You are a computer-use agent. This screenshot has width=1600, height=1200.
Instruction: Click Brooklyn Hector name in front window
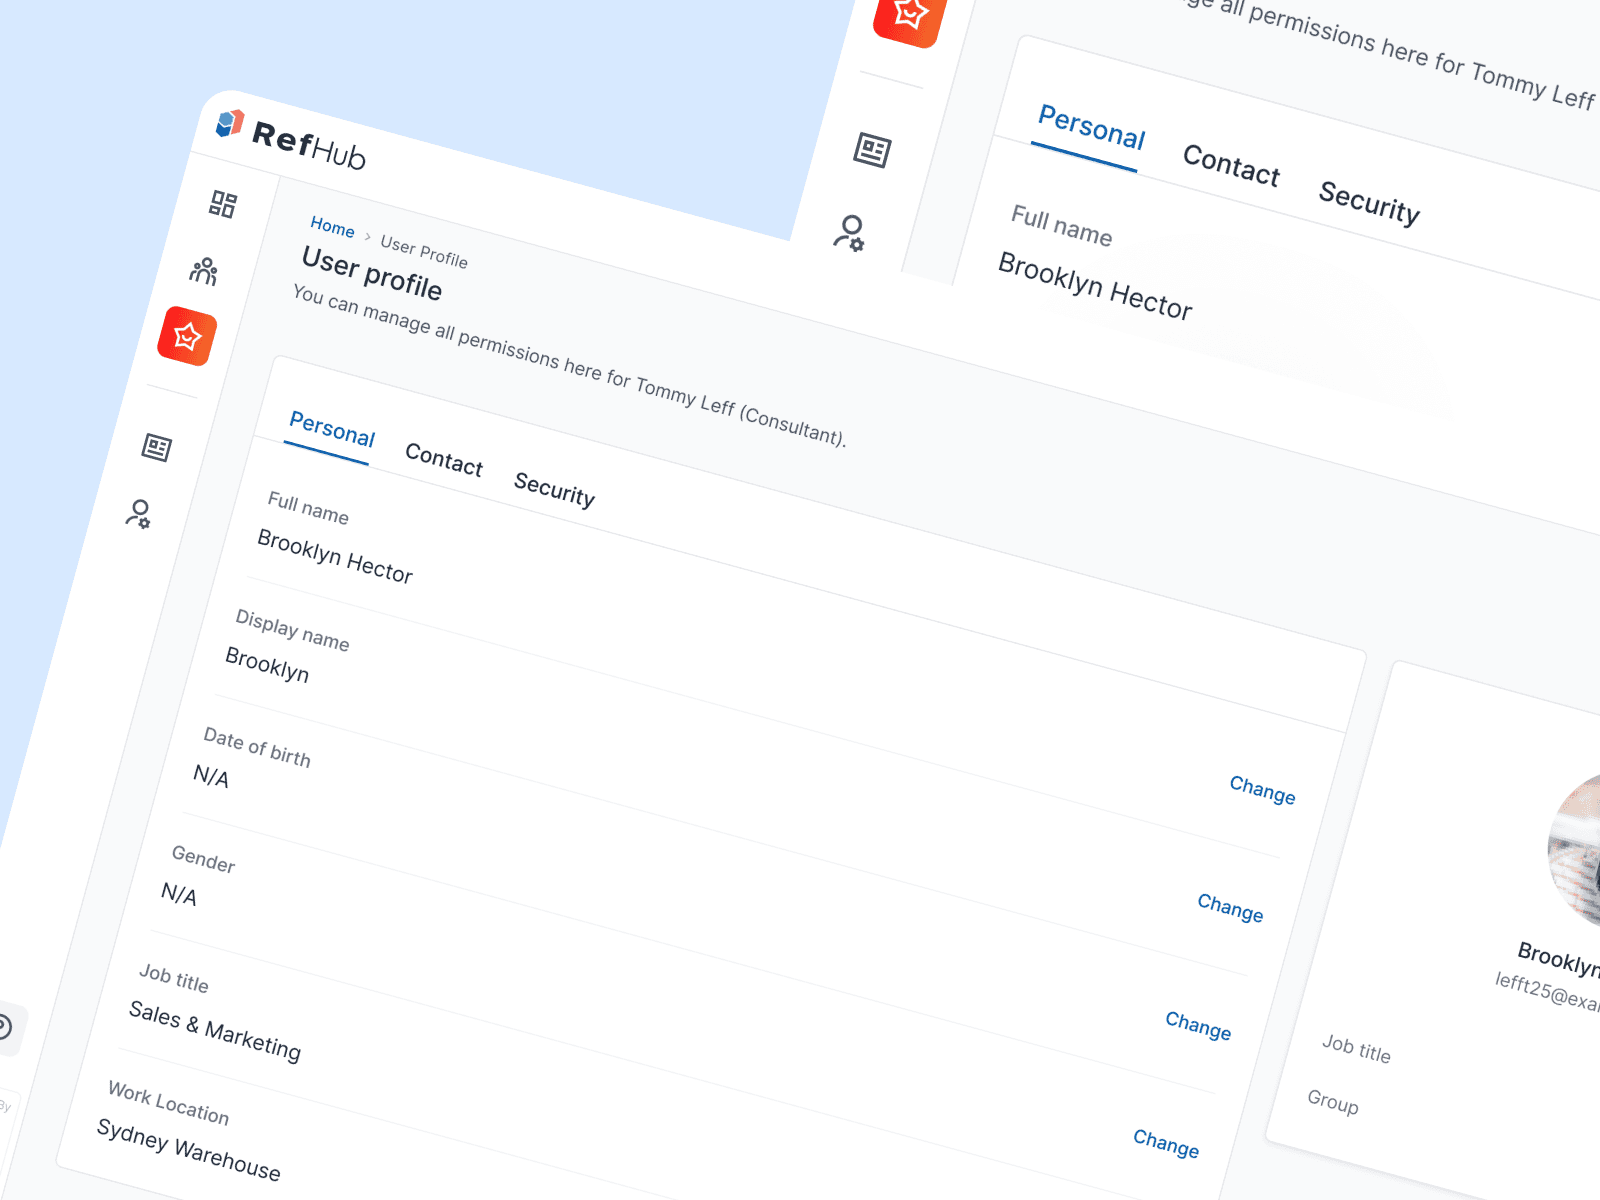(335, 556)
